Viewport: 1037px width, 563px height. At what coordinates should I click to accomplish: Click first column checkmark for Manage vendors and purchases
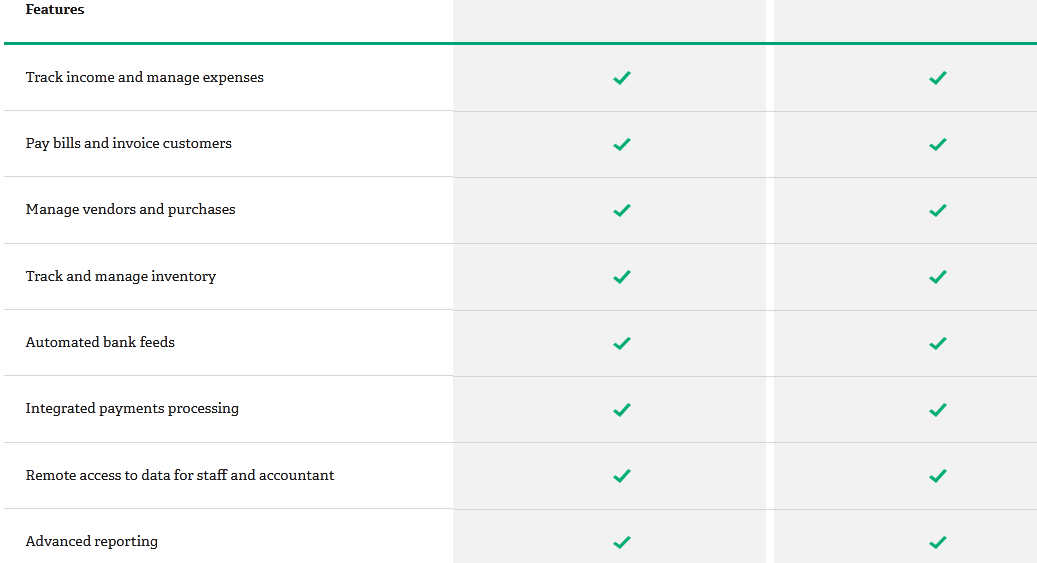pos(622,210)
